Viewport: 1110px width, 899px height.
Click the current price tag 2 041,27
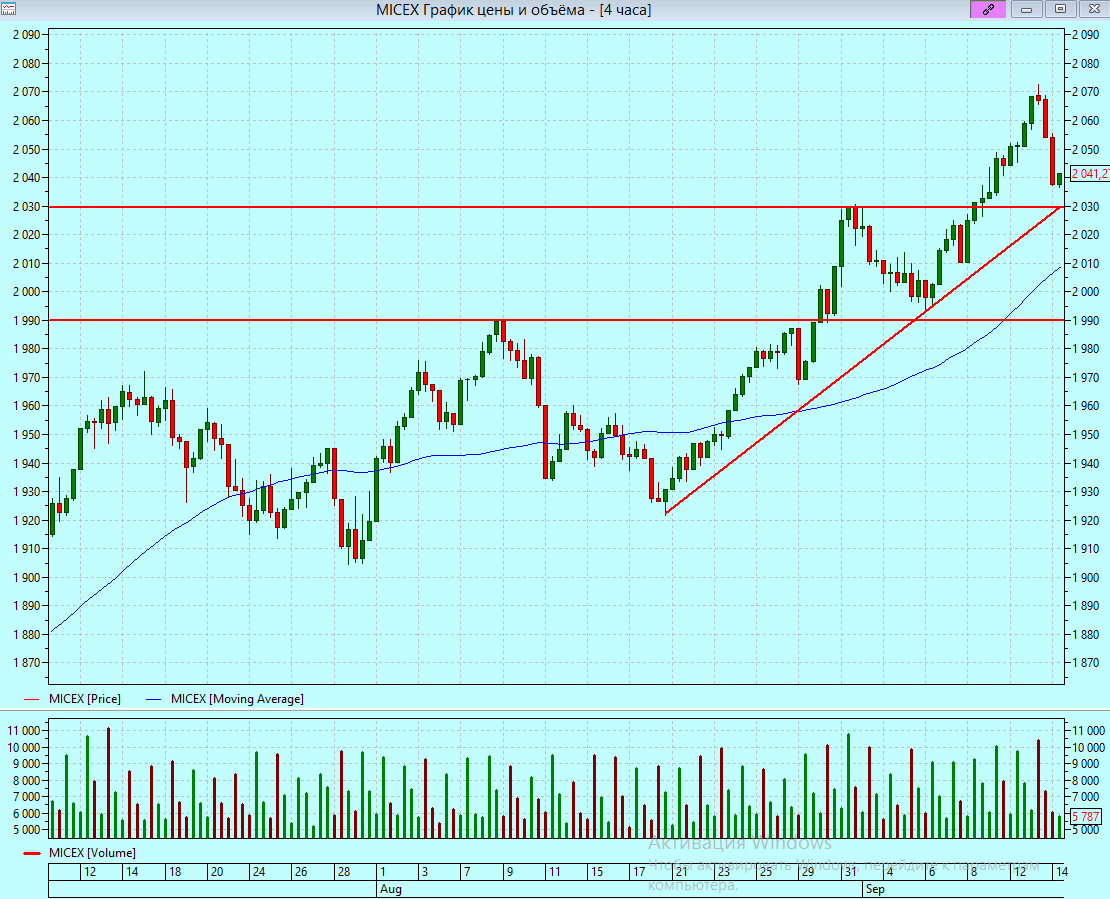tap(1089, 173)
